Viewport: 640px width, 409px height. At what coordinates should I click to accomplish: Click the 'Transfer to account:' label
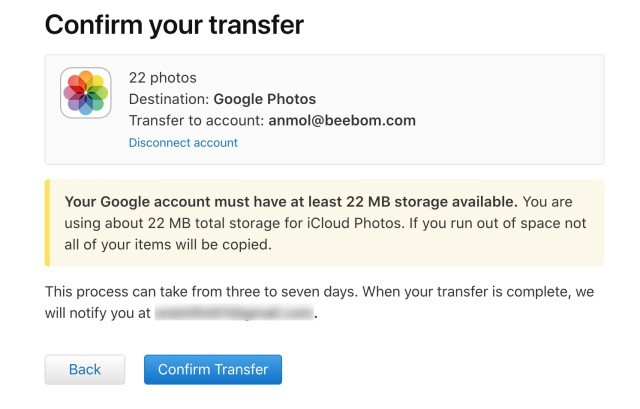click(196, 120)
